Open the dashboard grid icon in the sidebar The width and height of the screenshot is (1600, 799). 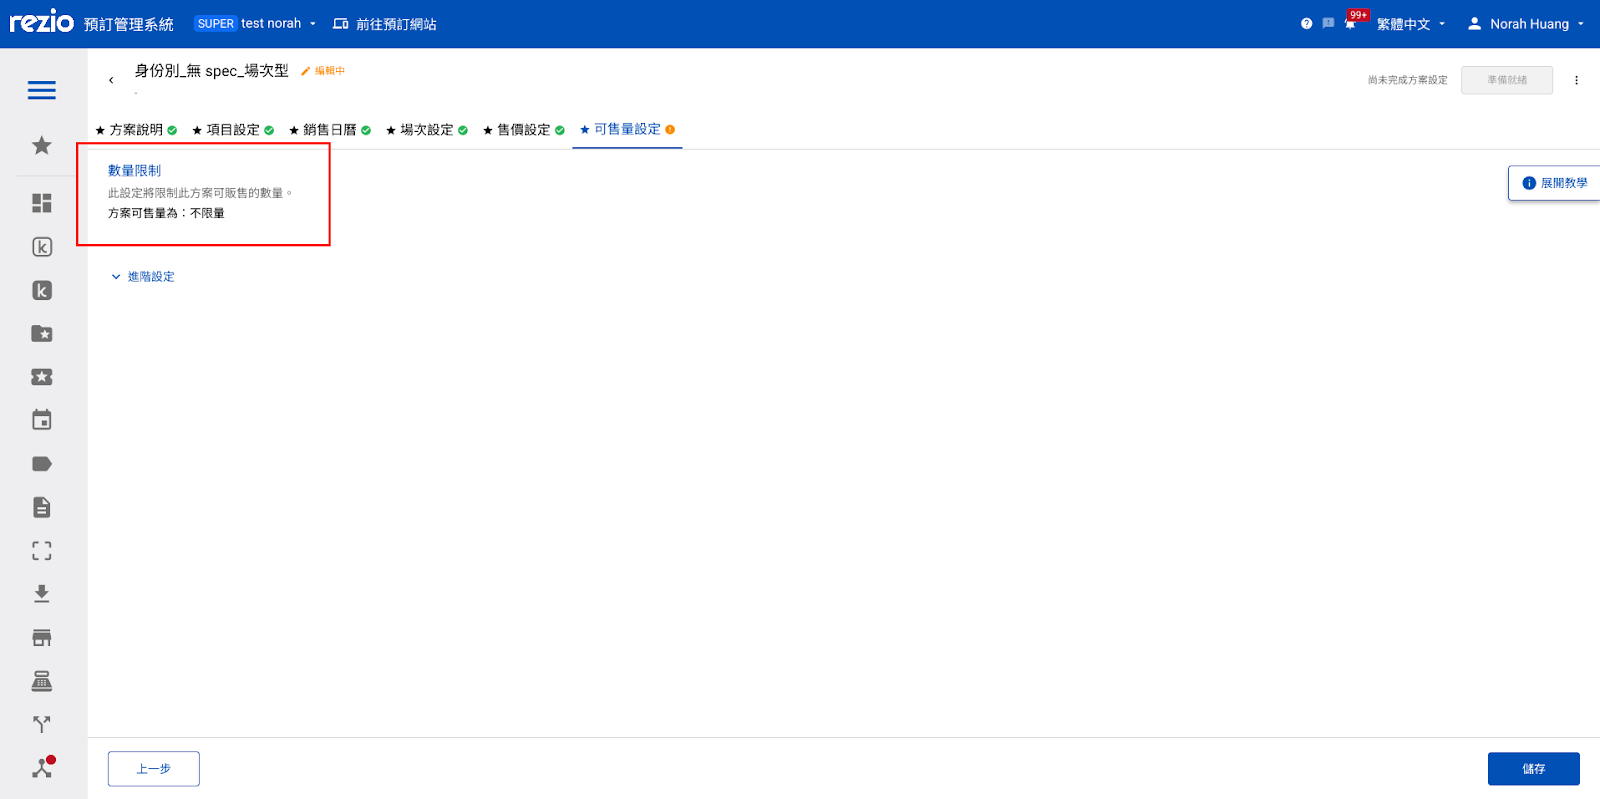[x=42, y=203]
